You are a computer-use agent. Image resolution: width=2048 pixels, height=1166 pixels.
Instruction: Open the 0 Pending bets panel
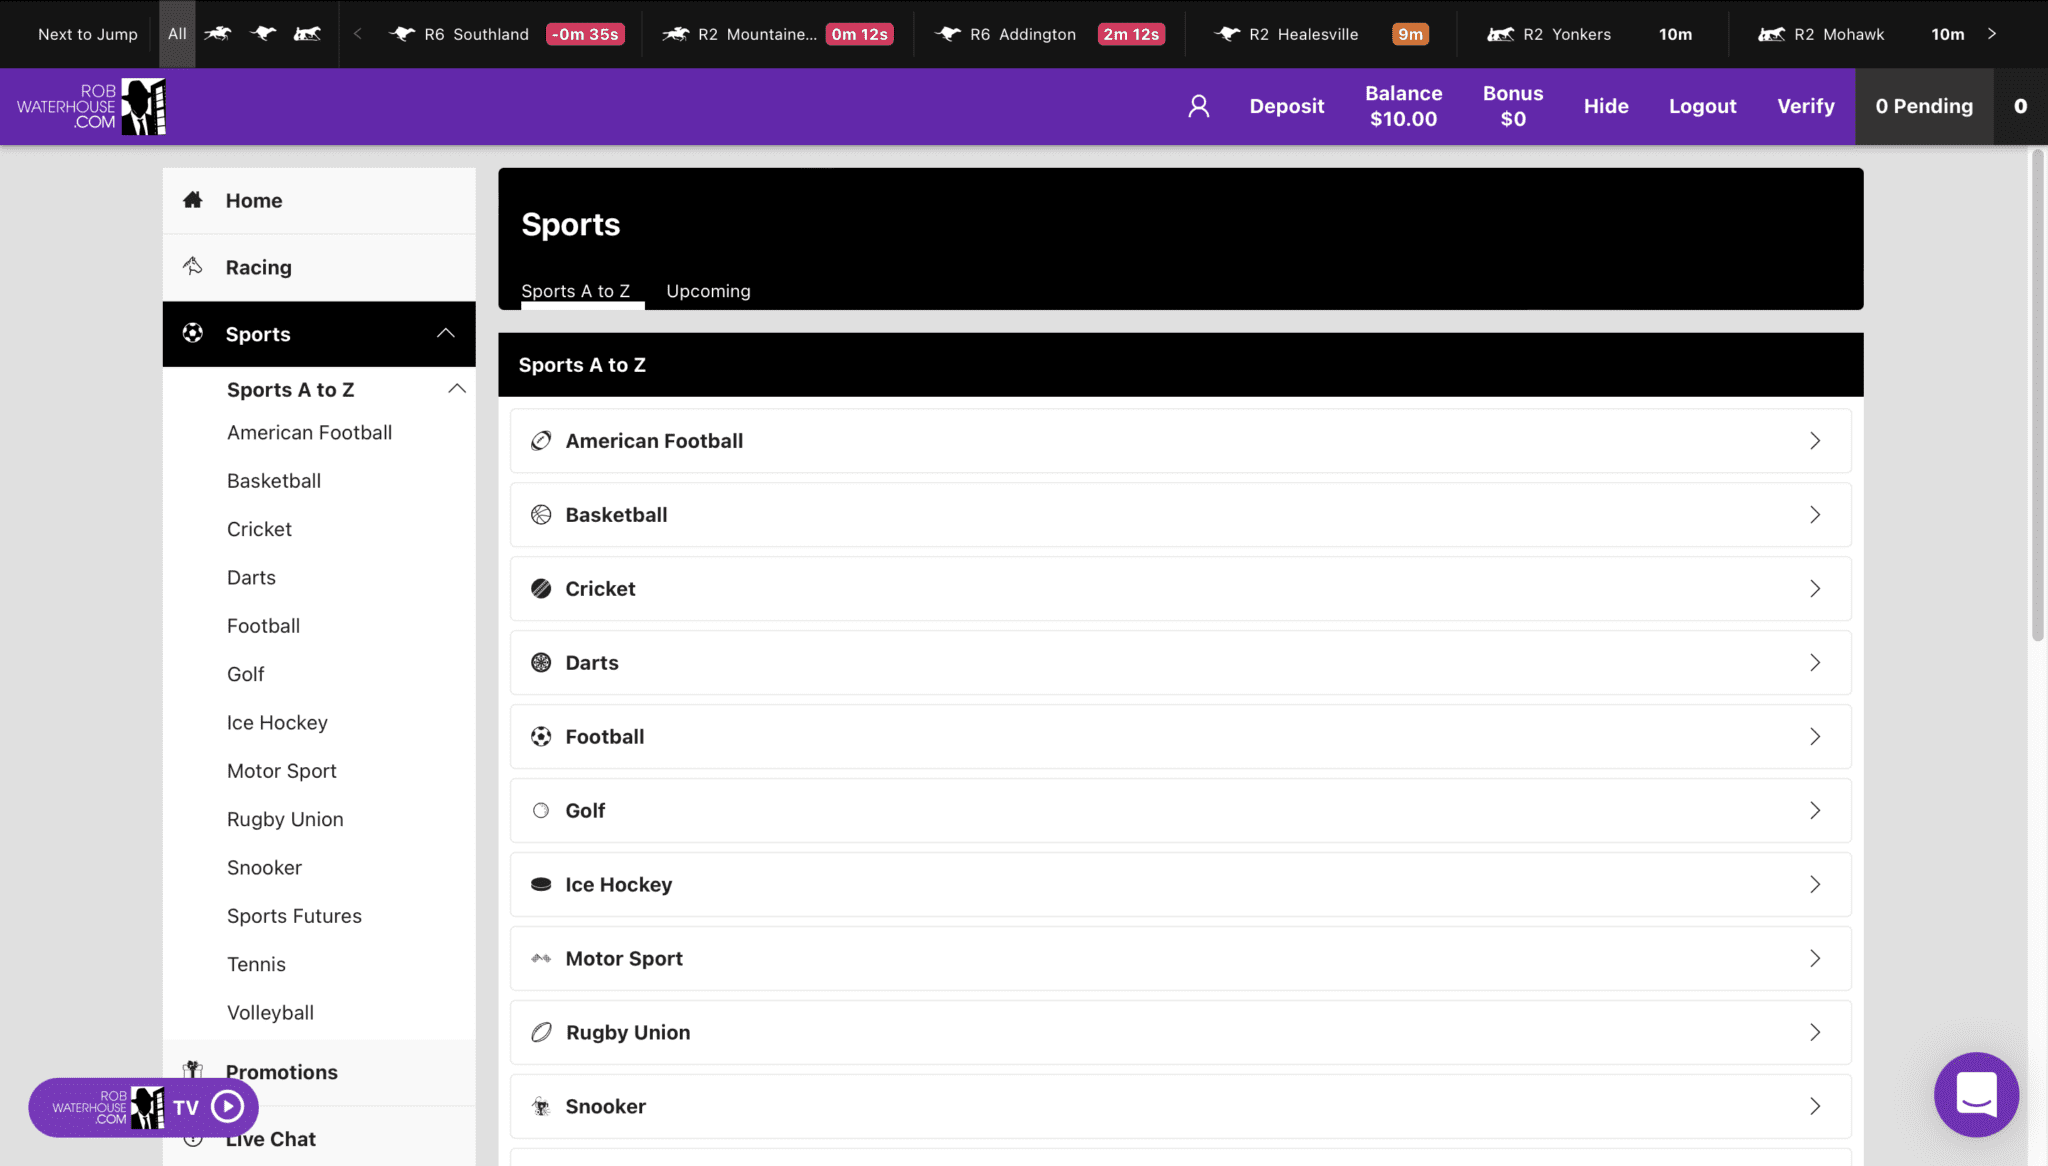pos(1924,106)
